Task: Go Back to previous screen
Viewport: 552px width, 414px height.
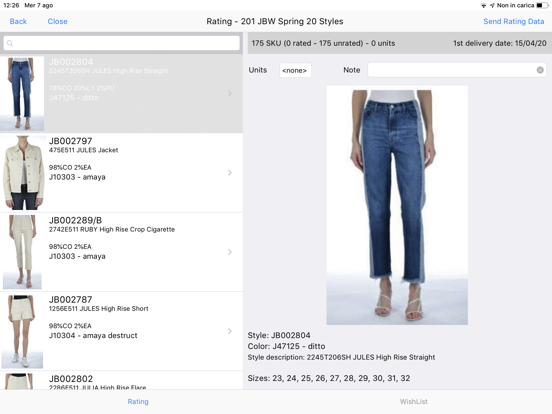Action: pyautogui.click(x=18, y=21)
